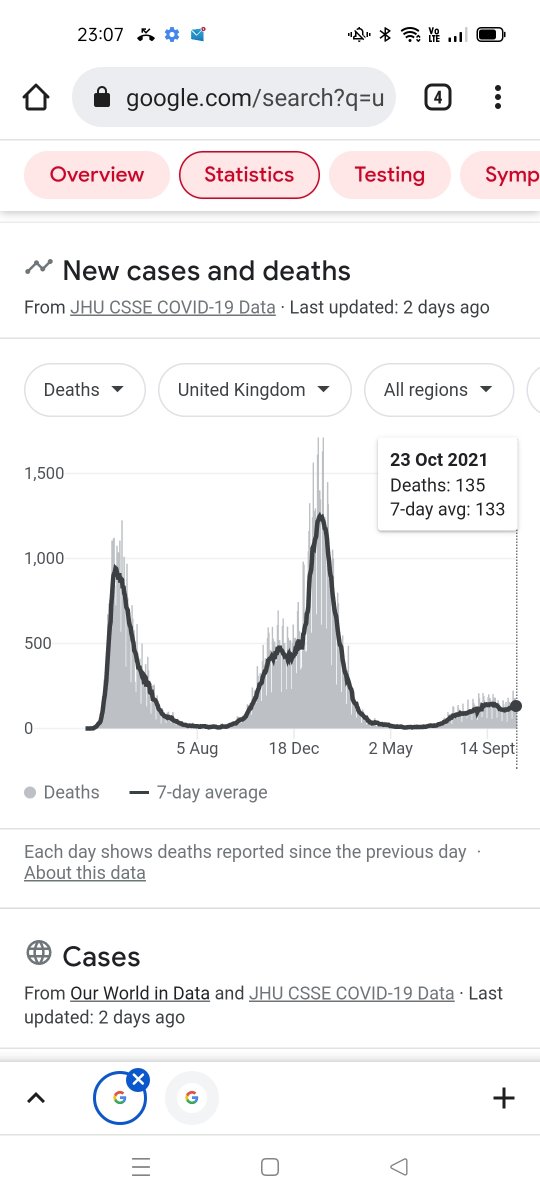Open the Our World in Data link
The height and width of the screenshot is (1200, 540).
click(x=140, y=993)
